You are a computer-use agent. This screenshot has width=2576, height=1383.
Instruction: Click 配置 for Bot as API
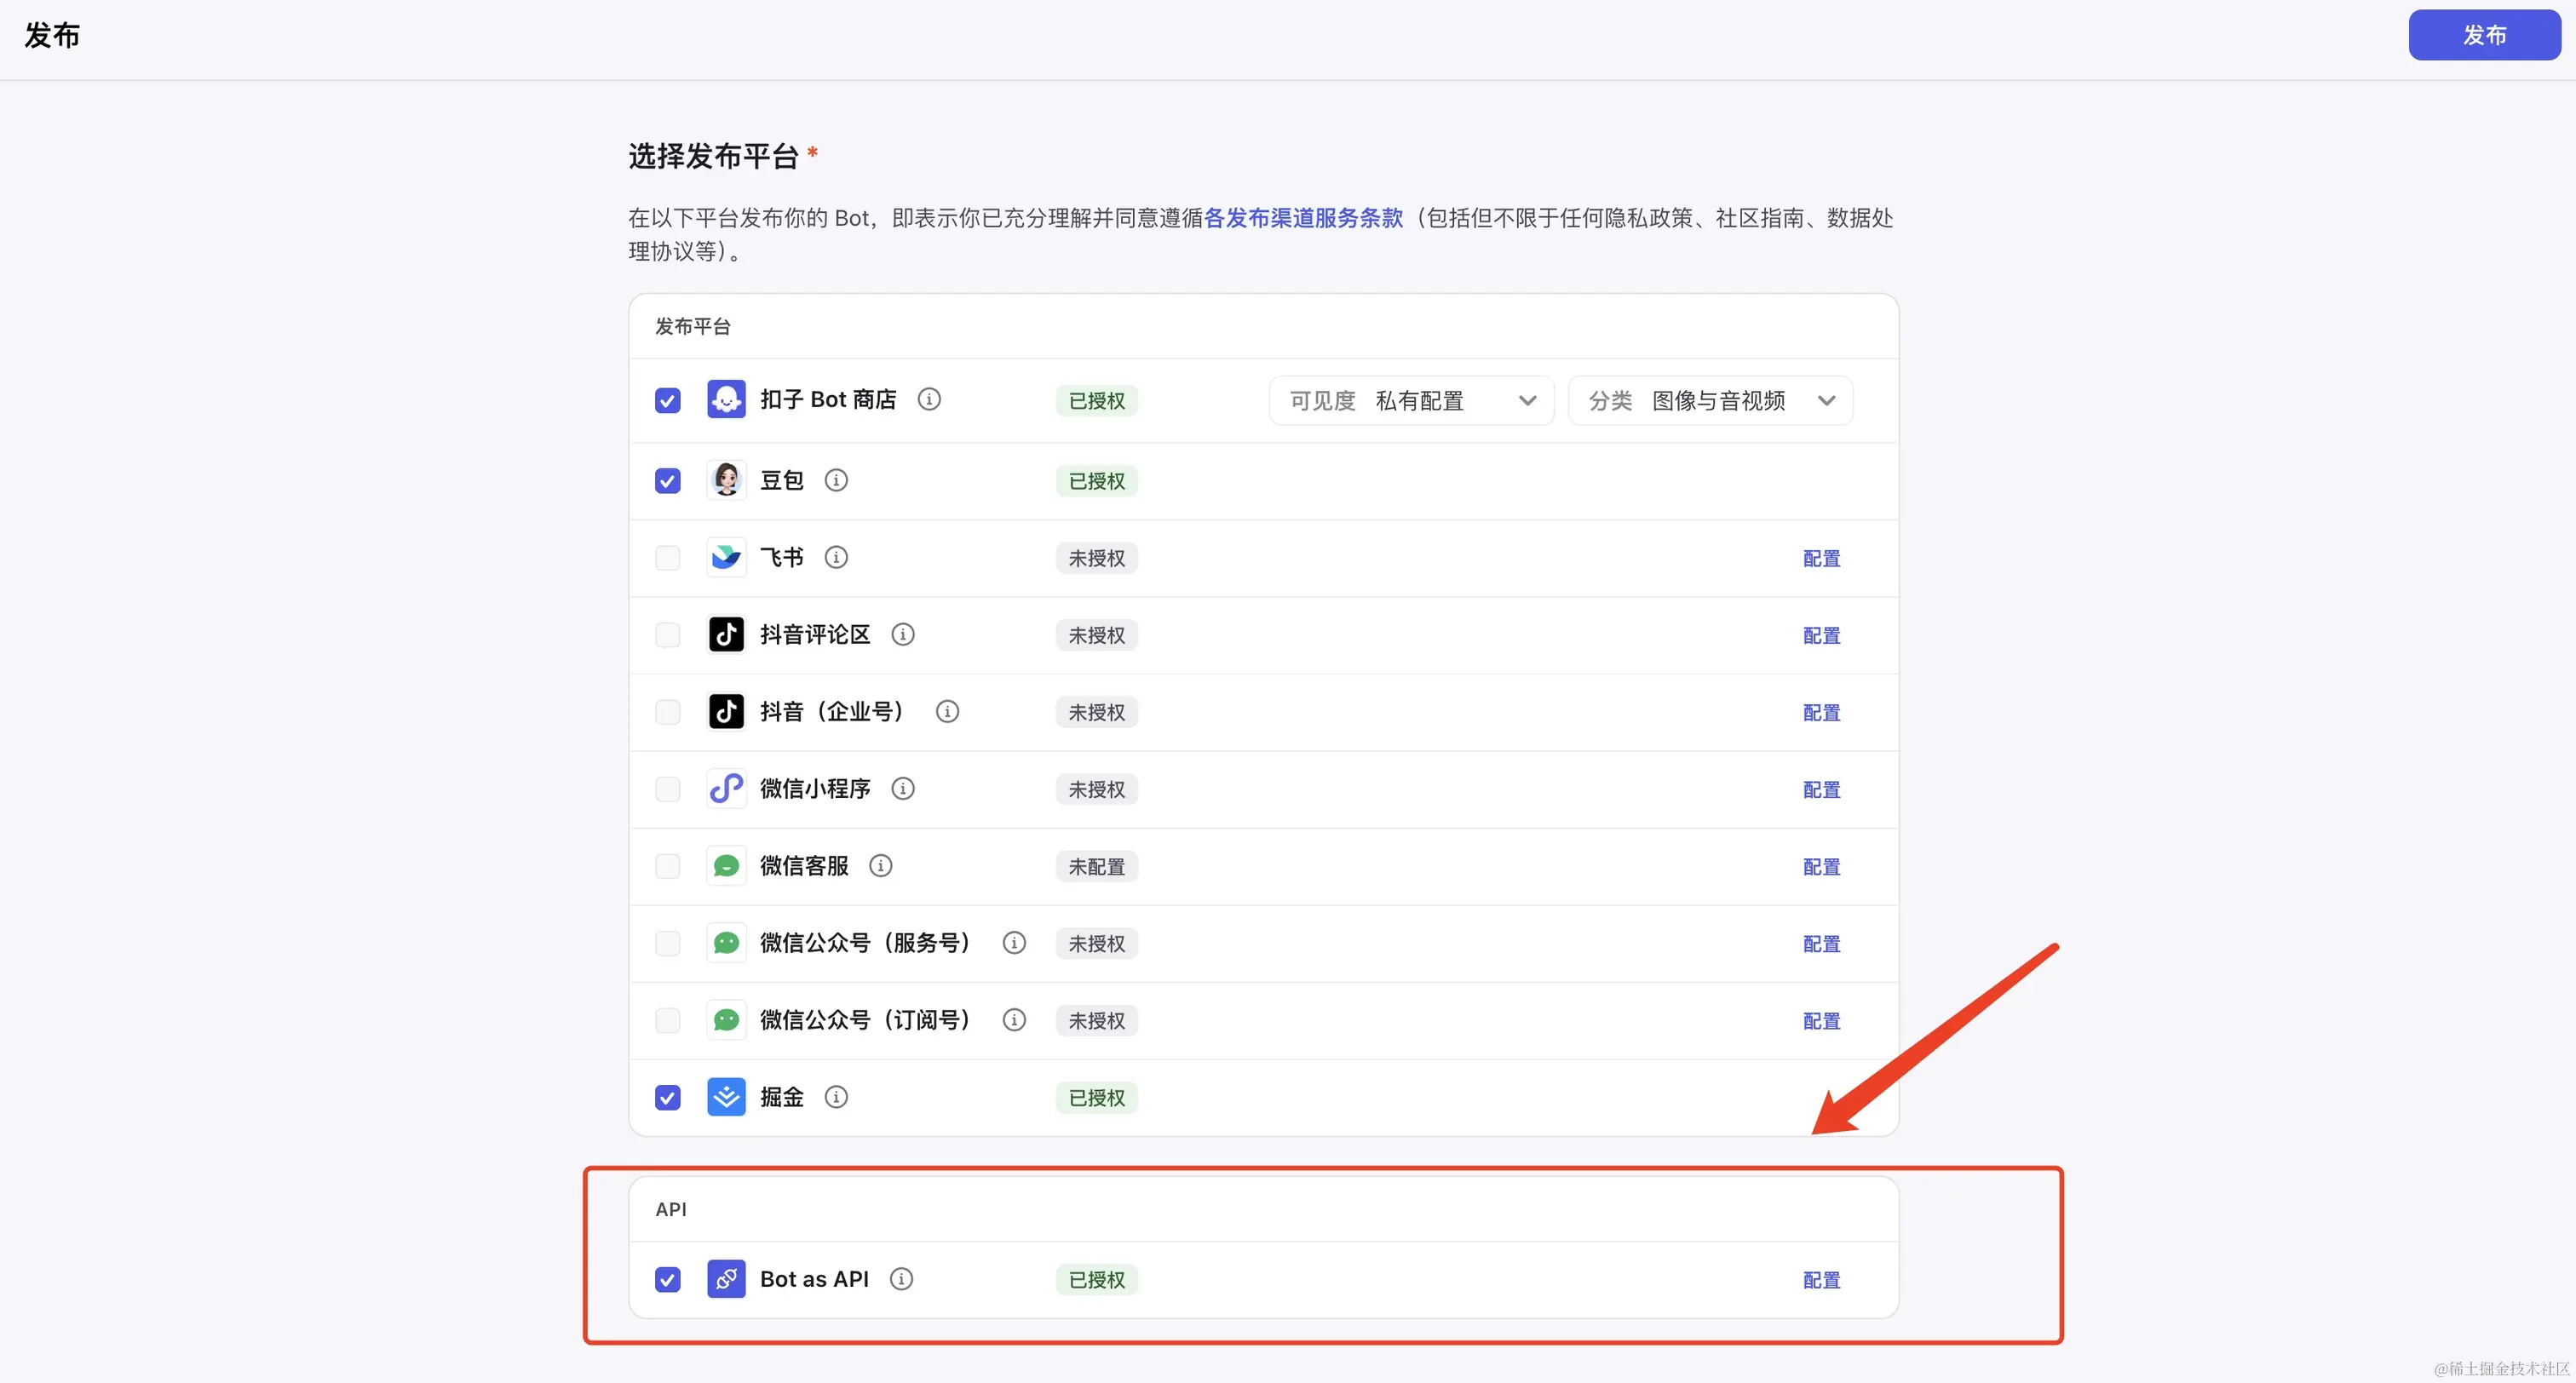(1821, 1280)
